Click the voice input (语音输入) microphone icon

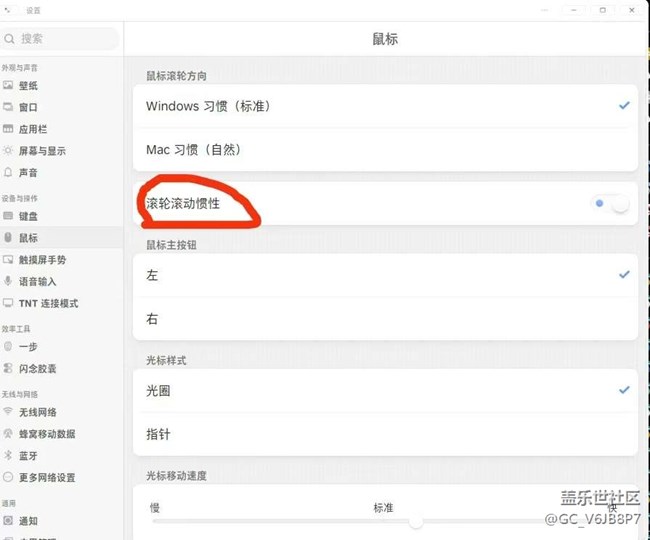[x=9, y=282]
